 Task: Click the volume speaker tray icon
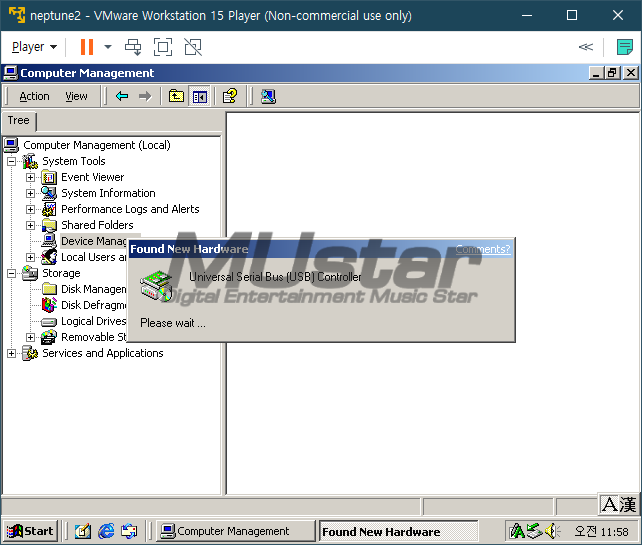click(552, 531)
